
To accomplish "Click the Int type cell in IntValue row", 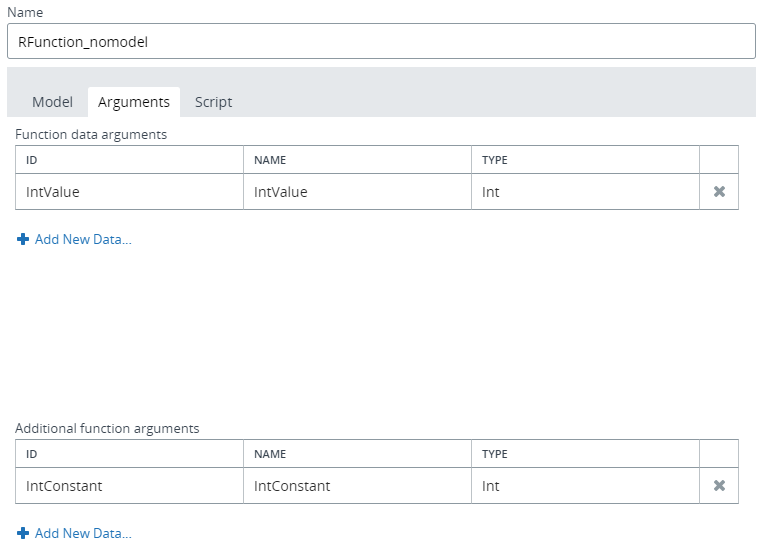I will pyautogui.click(x=585, y=192).
